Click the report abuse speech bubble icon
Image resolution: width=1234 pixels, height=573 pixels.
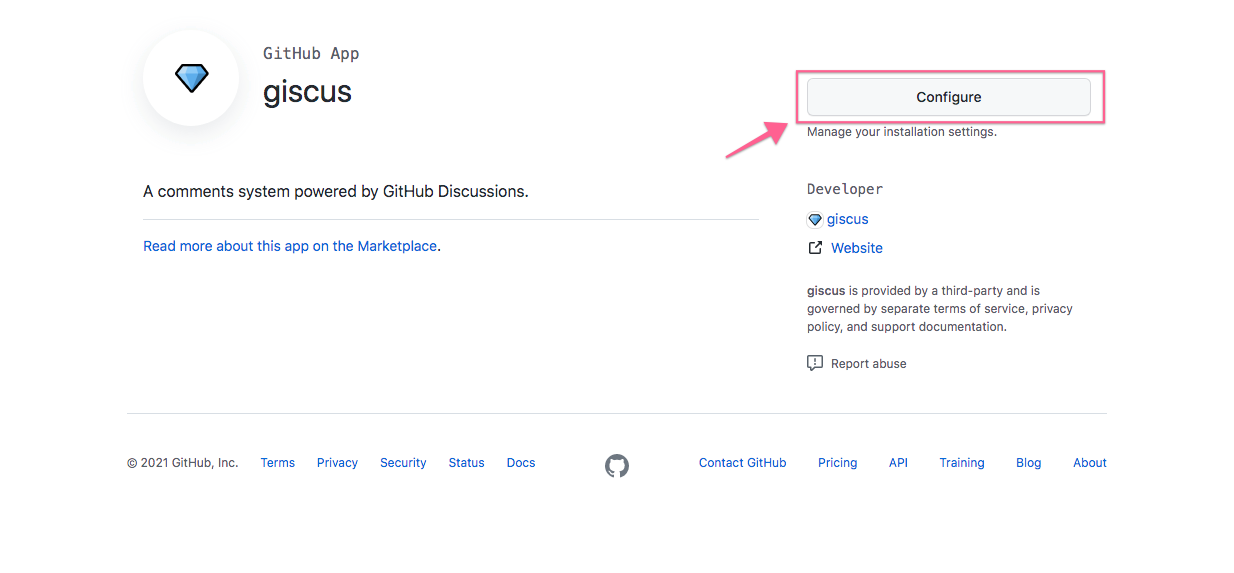(815, 363)
